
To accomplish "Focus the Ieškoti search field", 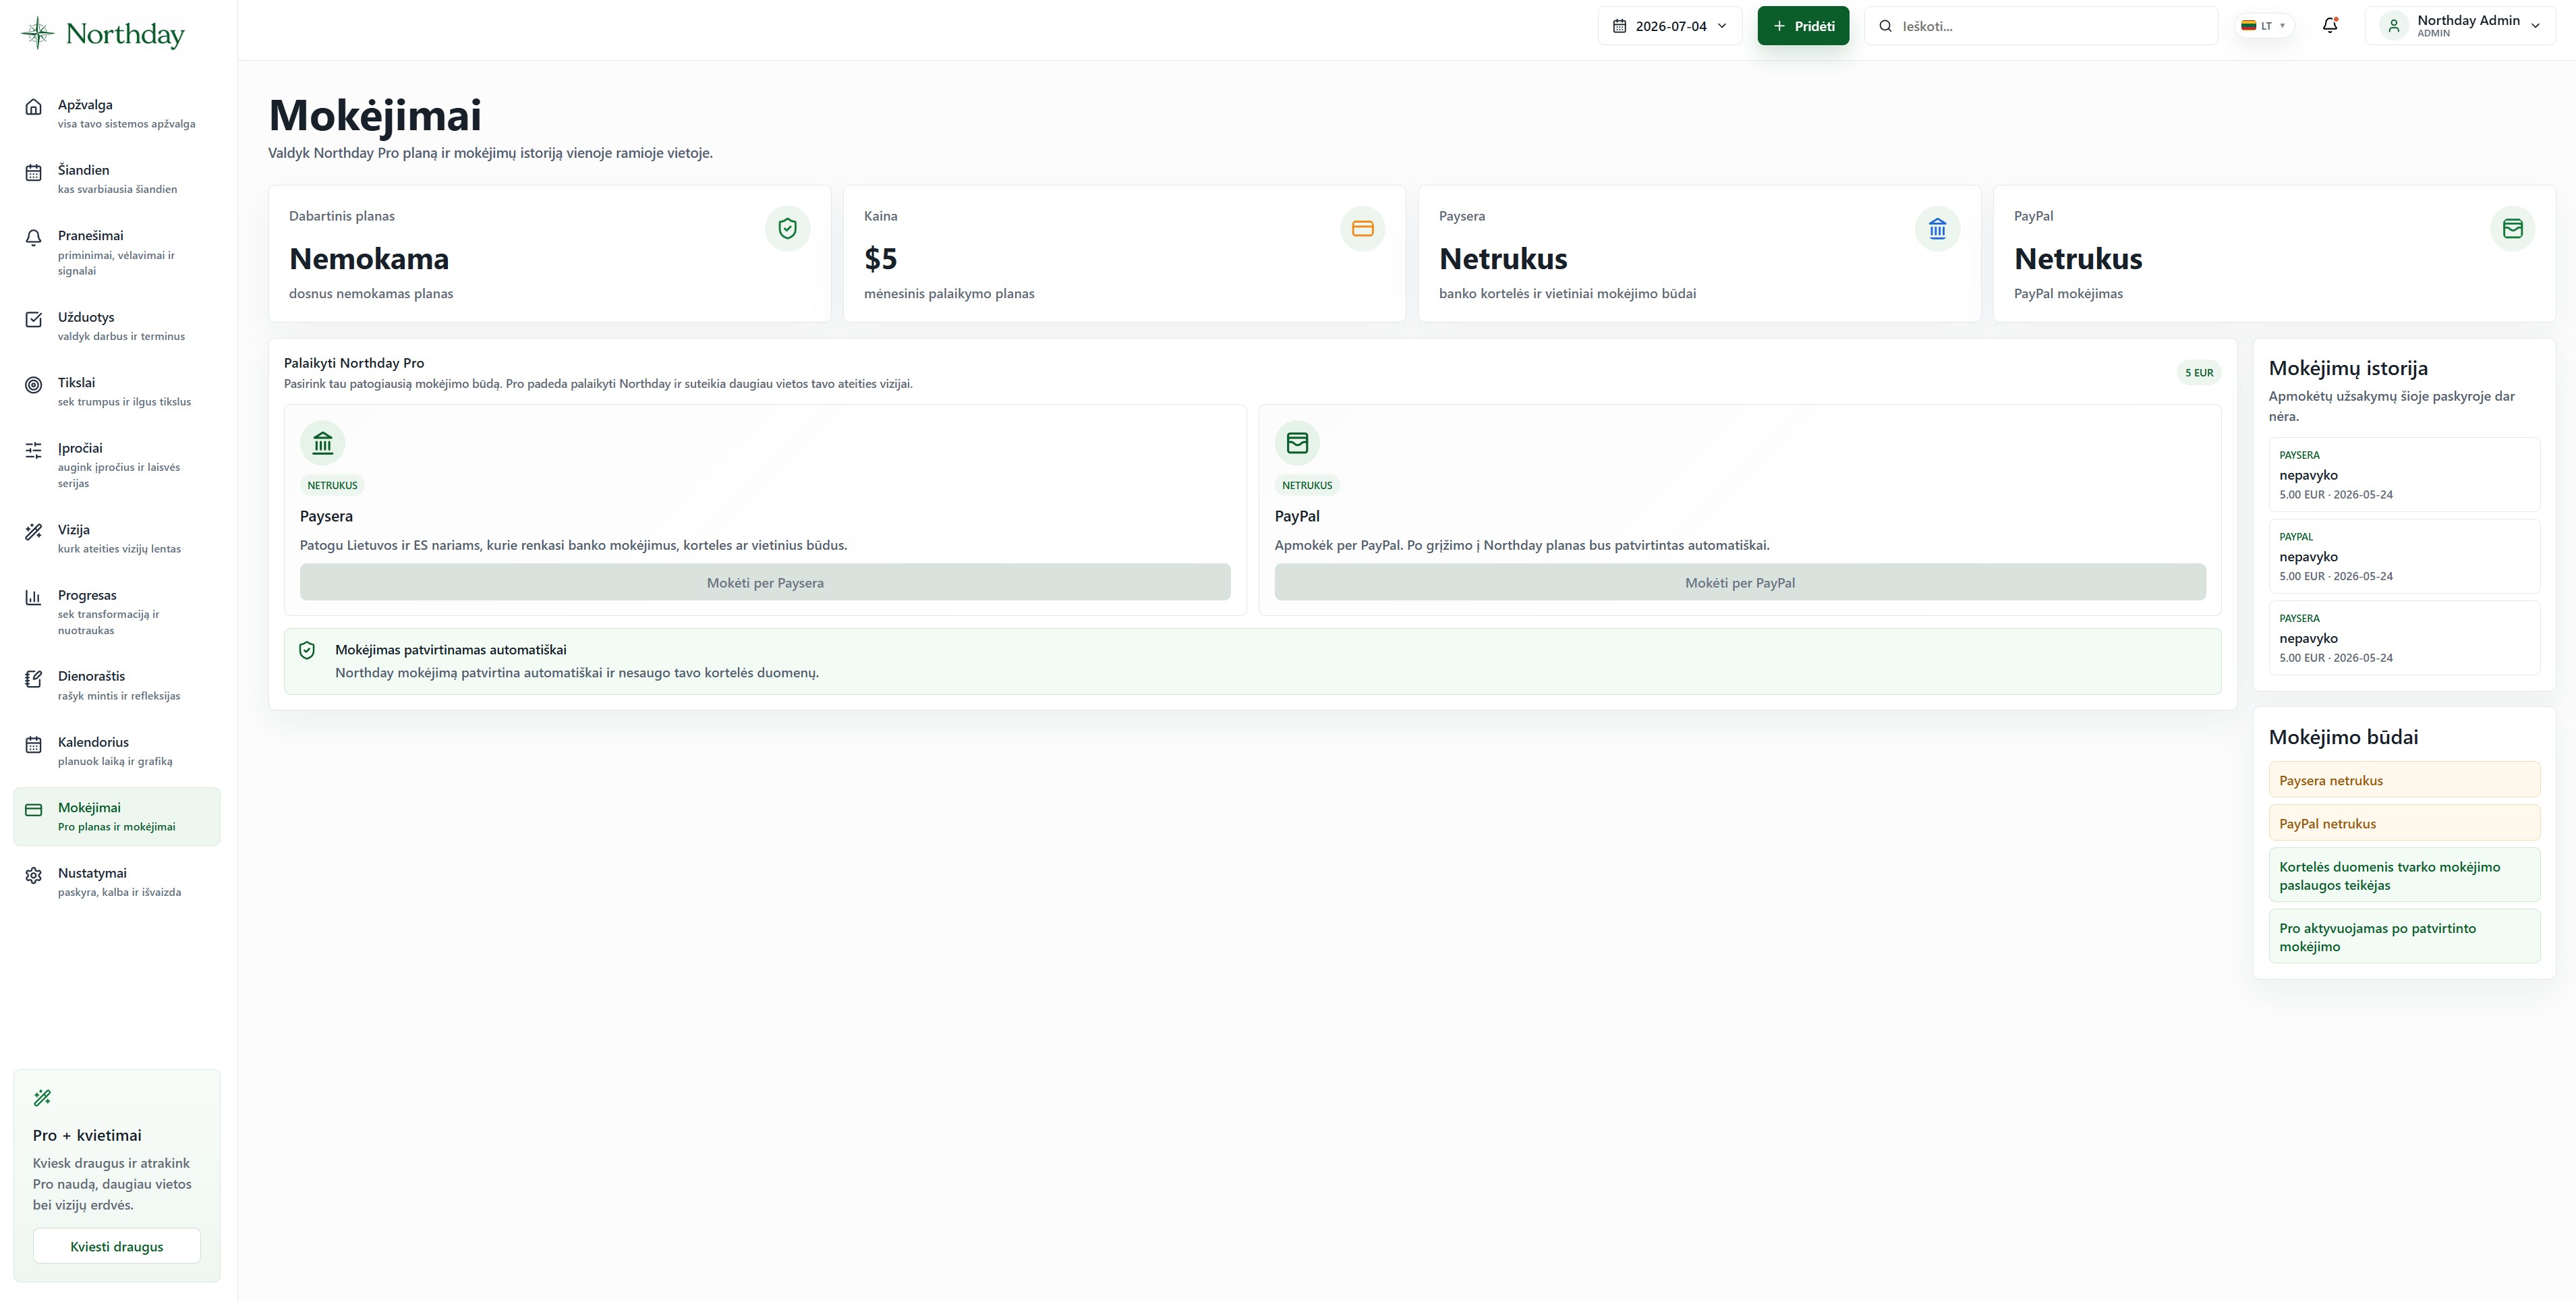I will click(x=2041, y=26).
